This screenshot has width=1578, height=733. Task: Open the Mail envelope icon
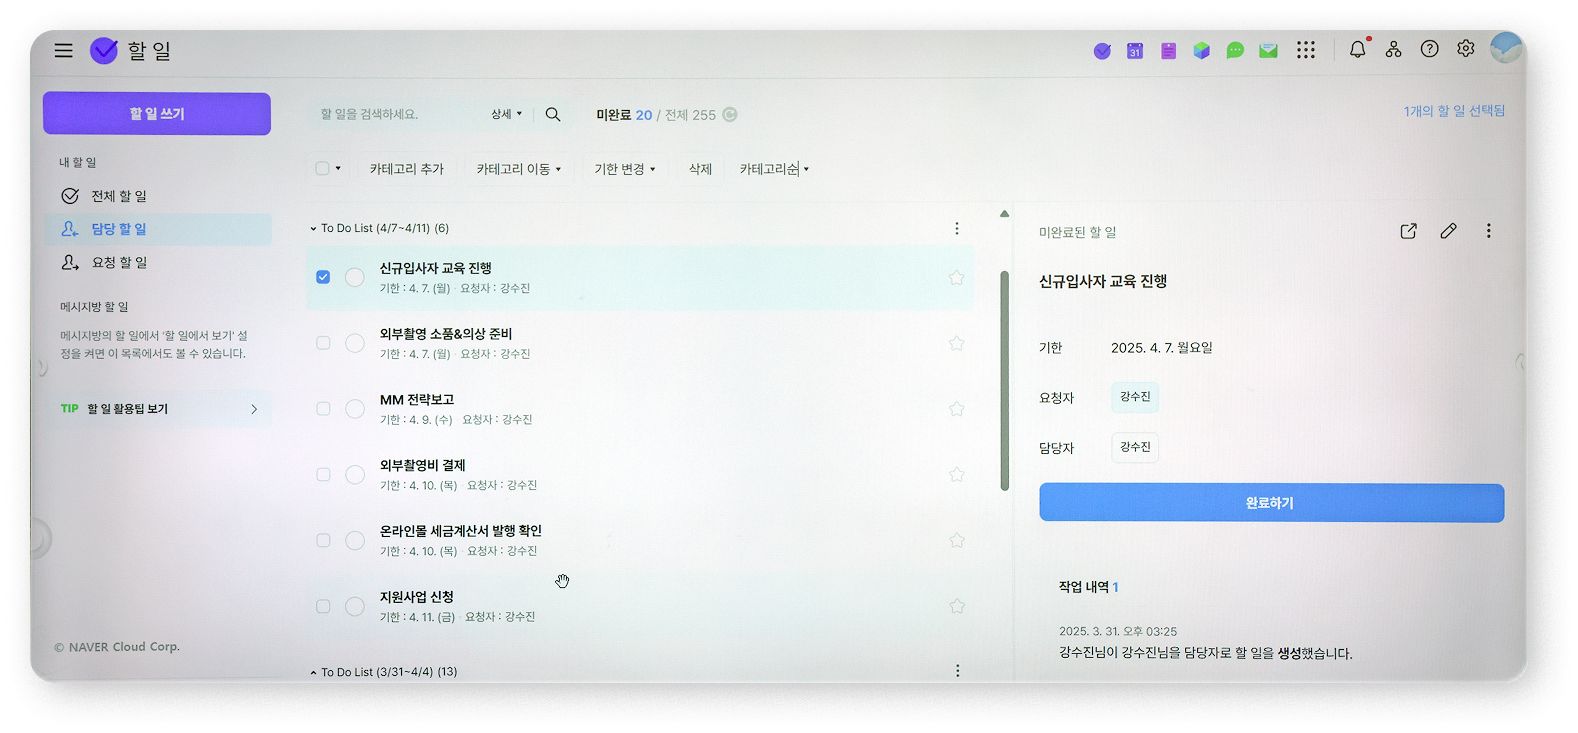1268,51
